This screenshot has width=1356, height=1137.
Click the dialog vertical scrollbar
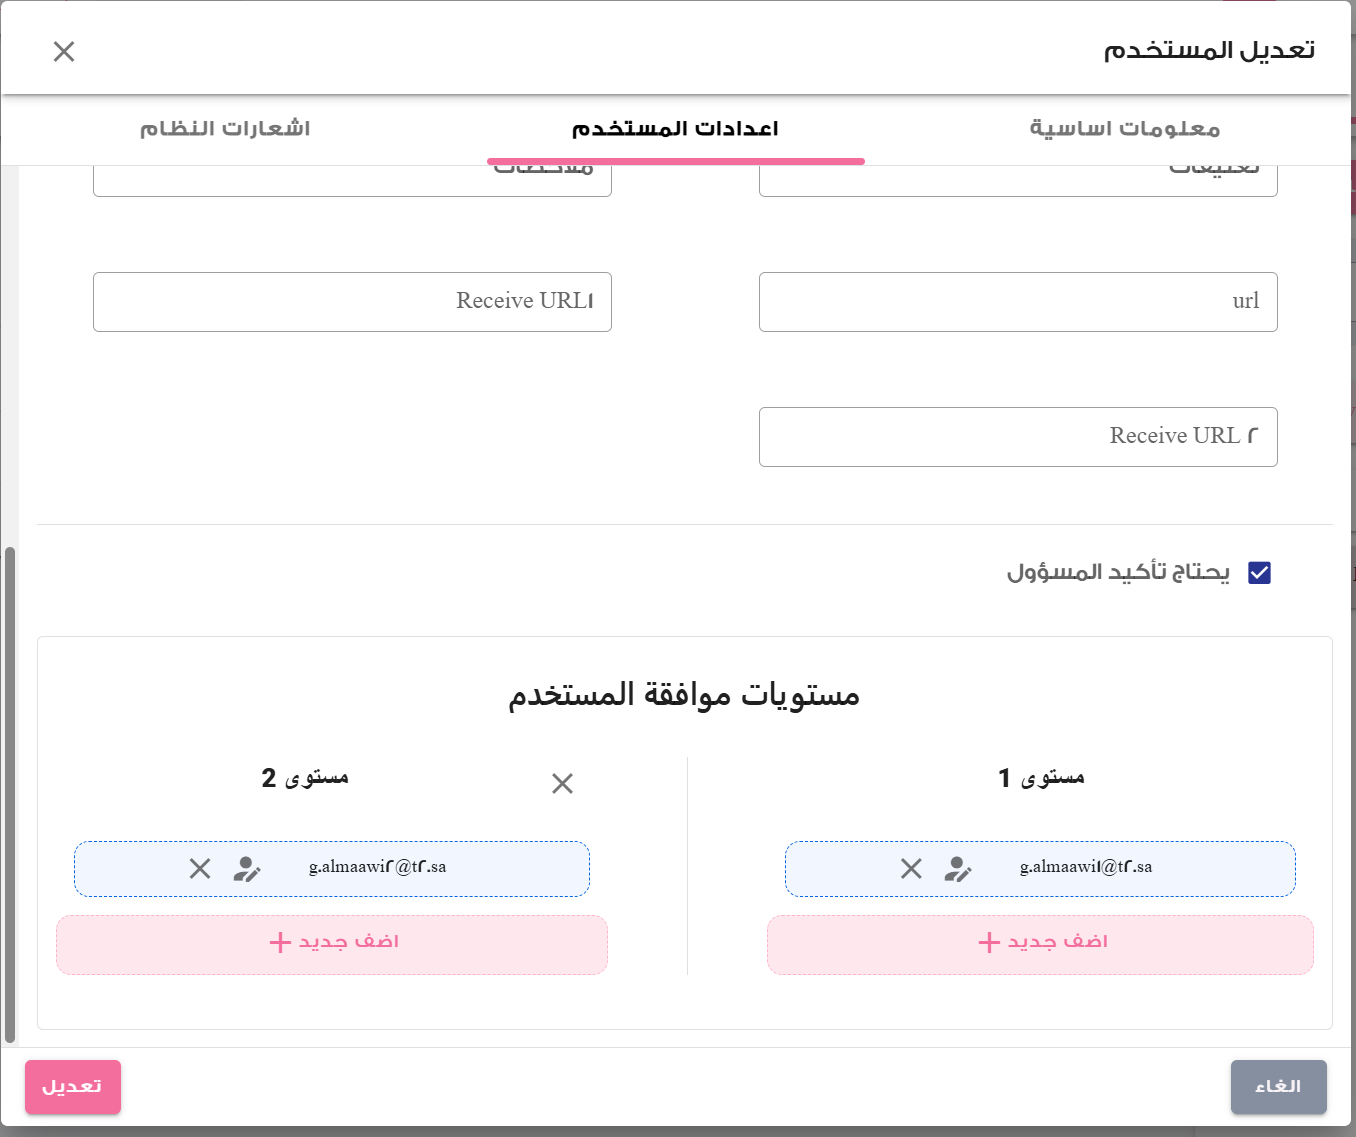point(10,795)
